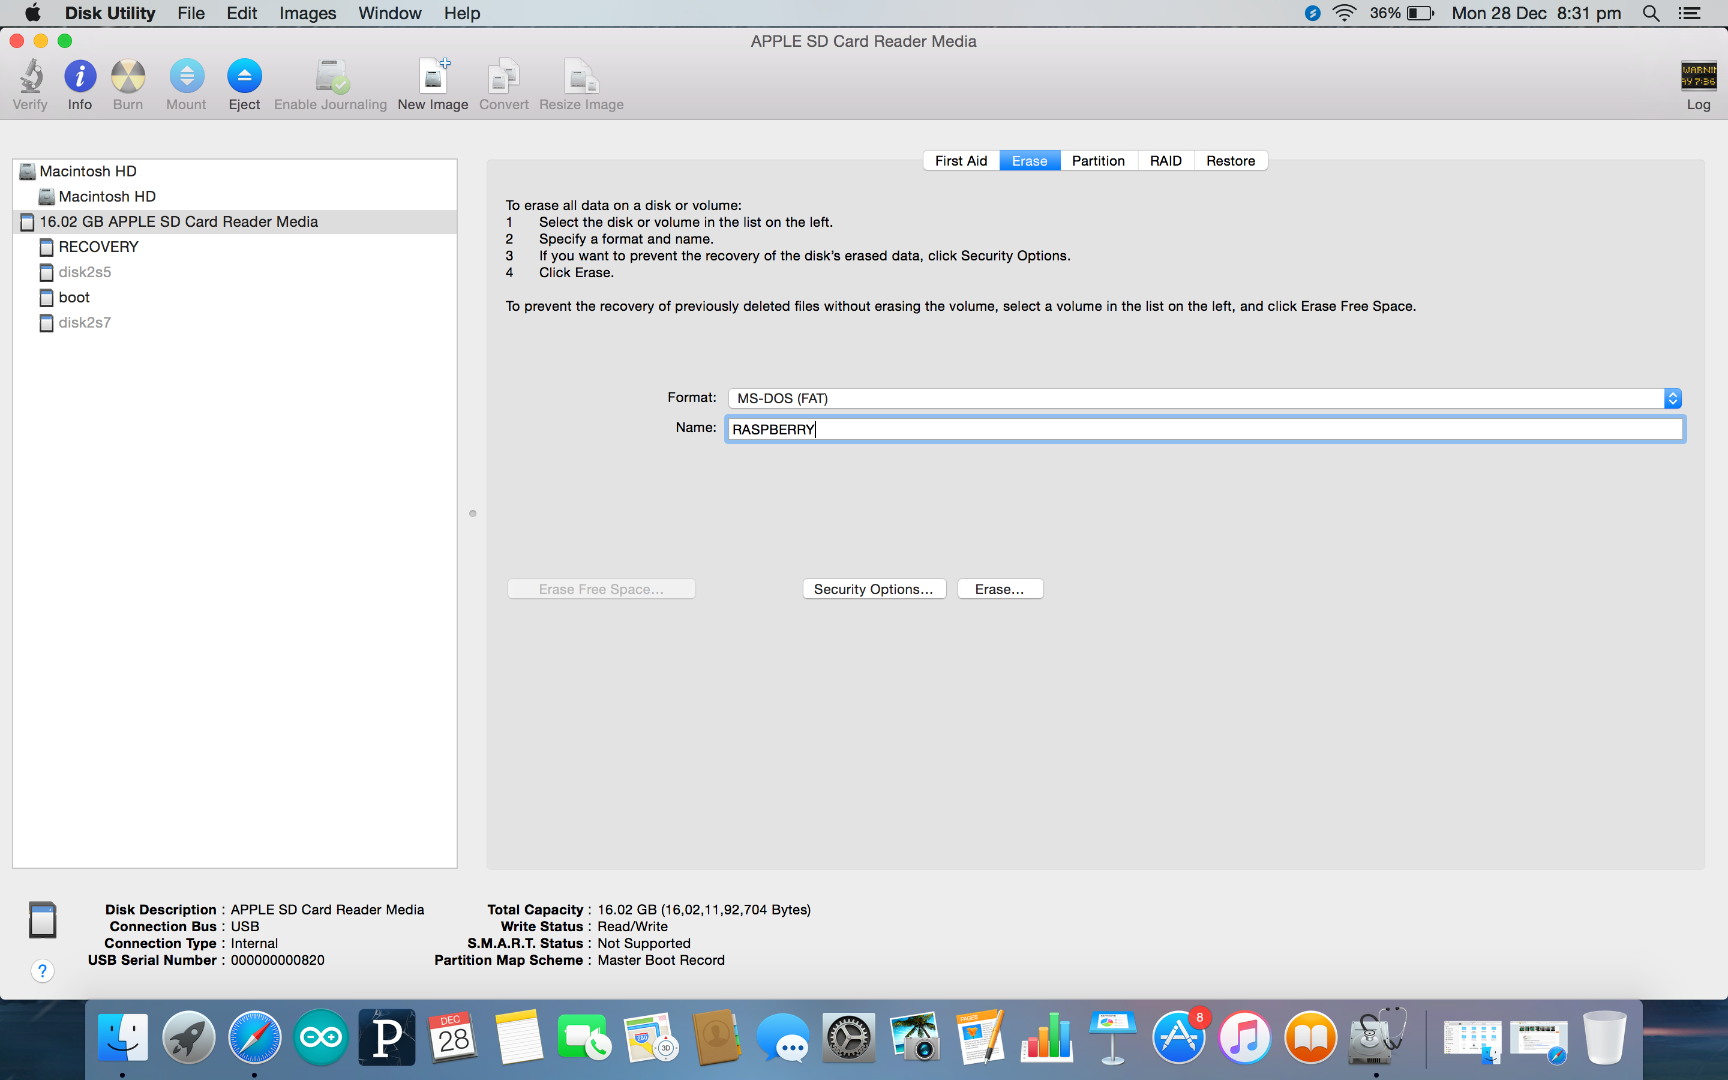The image size is (1728, 1080).
Task: Open the RAID tab
Action: point(1166,161)
